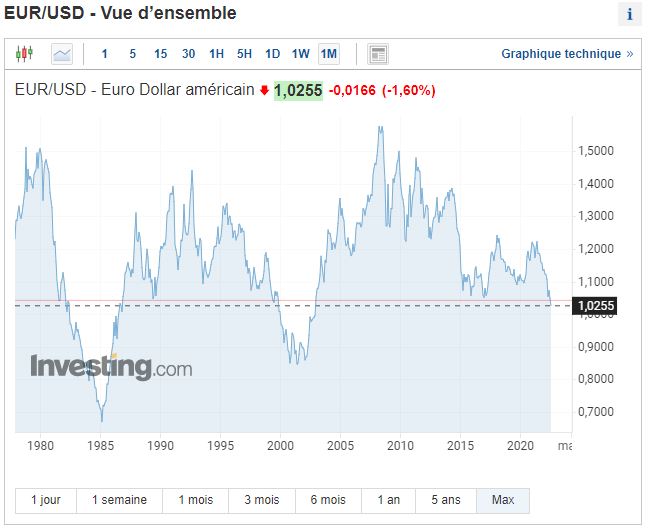Viewport: 648px width, 532px height.
Task: Toggle the 1M monthly interval
Action: [x=329, y=53]
